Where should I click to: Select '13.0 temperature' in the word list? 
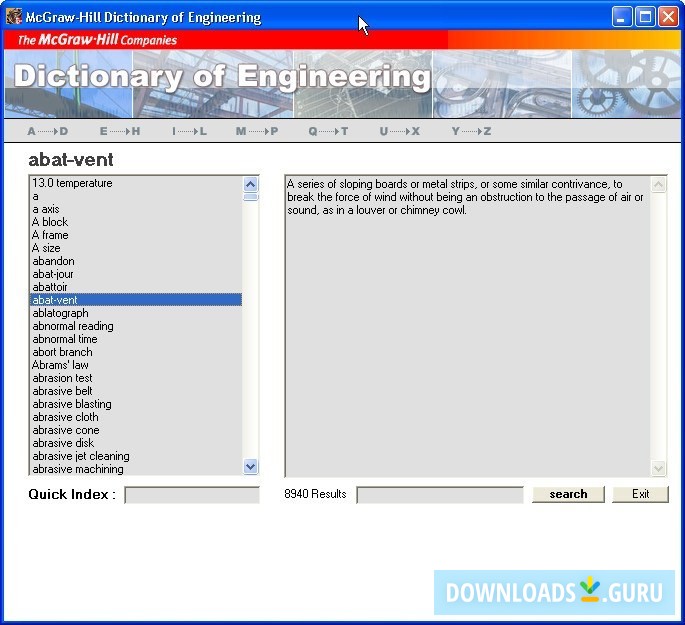(x=136, y=183)
